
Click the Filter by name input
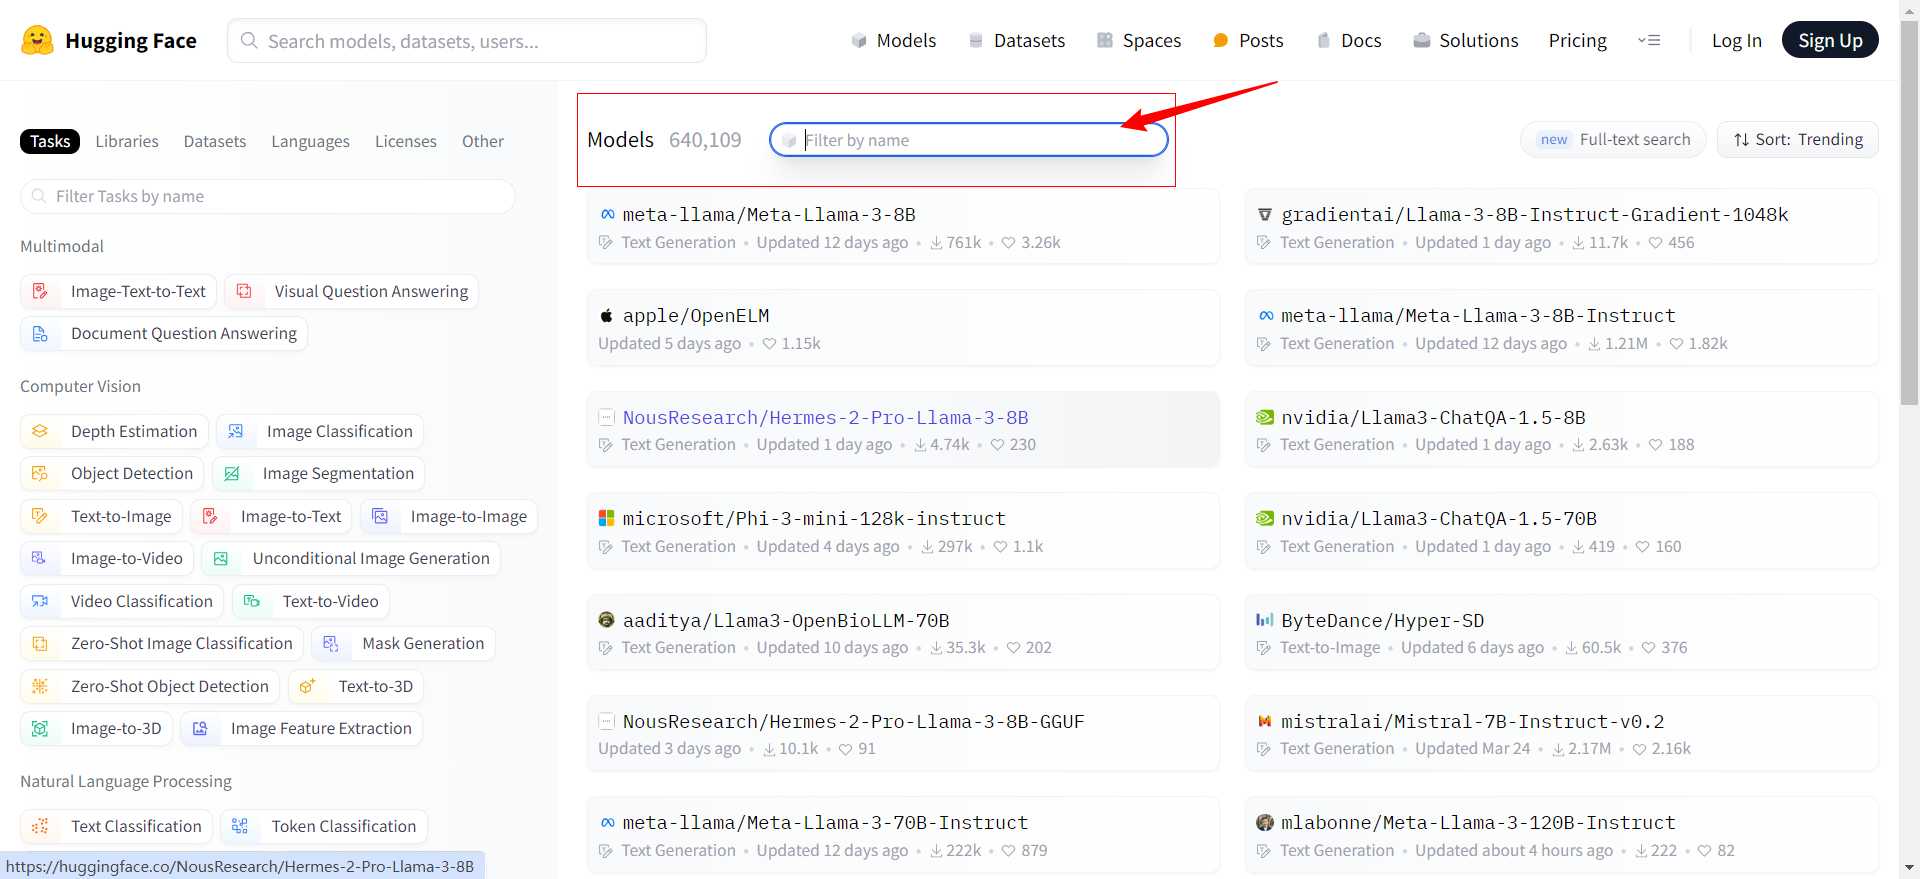pos(968,140)
